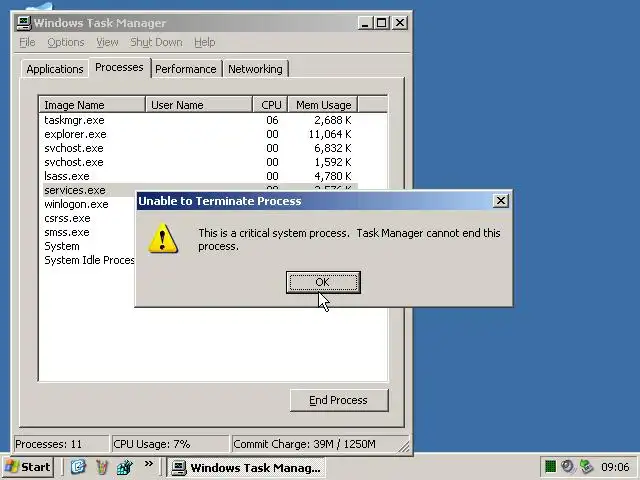The image size is (640, 480).
Task: Click the second quick launch icon
Action: (x=102, y=467)
